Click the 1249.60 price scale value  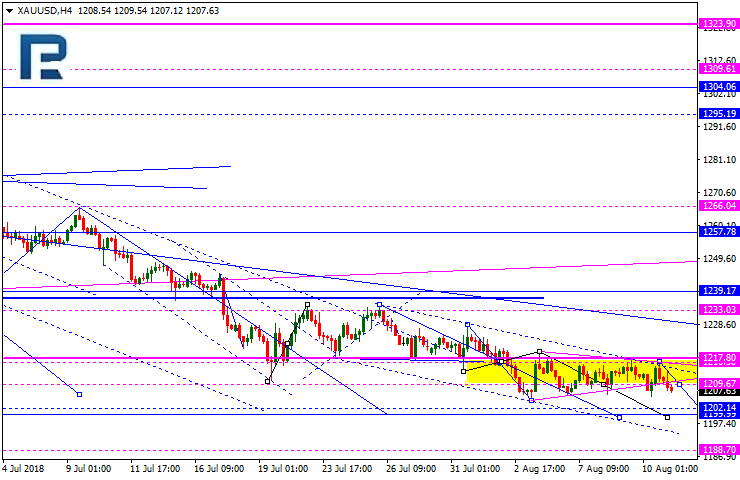[719, 259]
